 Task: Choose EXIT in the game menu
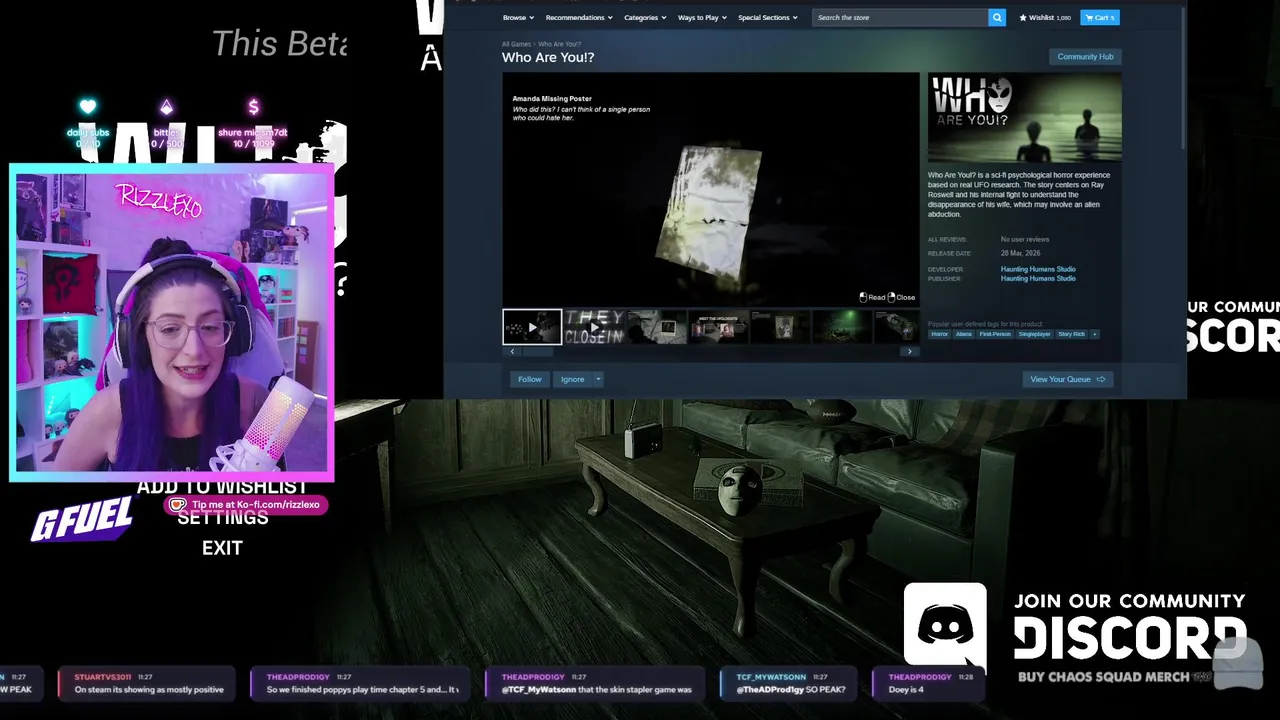point(222,548)
